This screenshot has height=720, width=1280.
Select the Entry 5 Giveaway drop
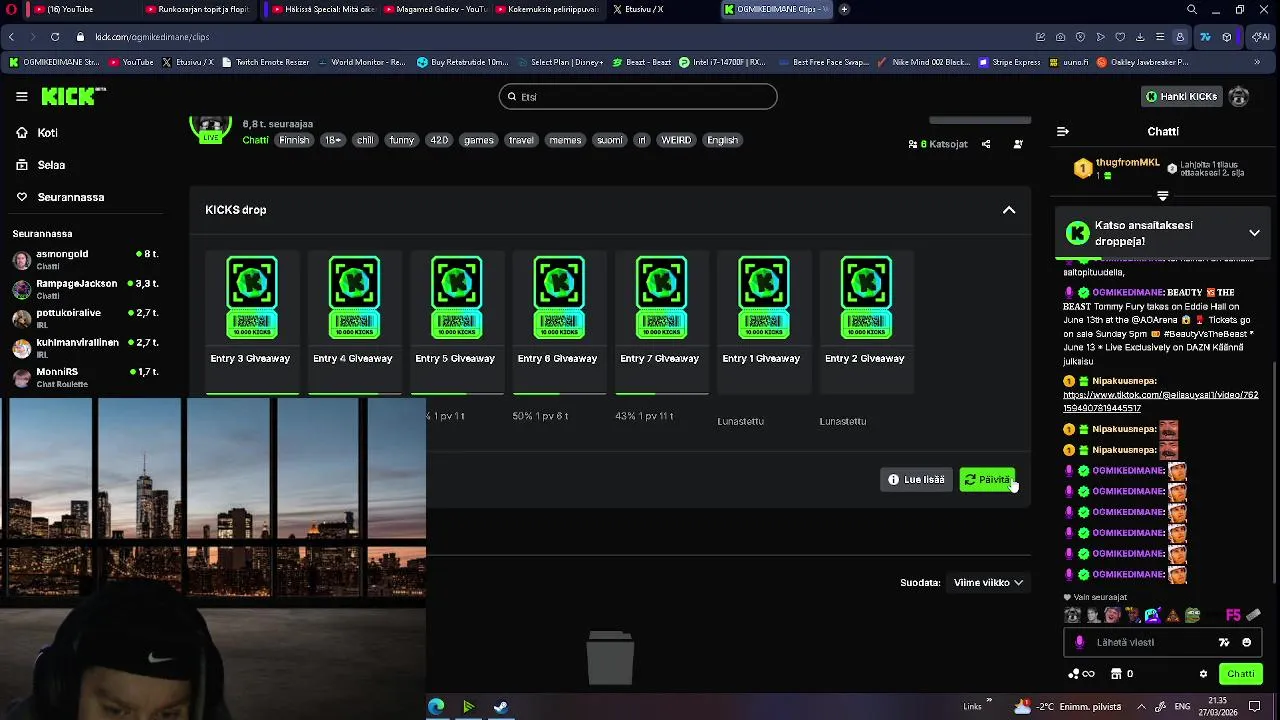coord(455,320)
